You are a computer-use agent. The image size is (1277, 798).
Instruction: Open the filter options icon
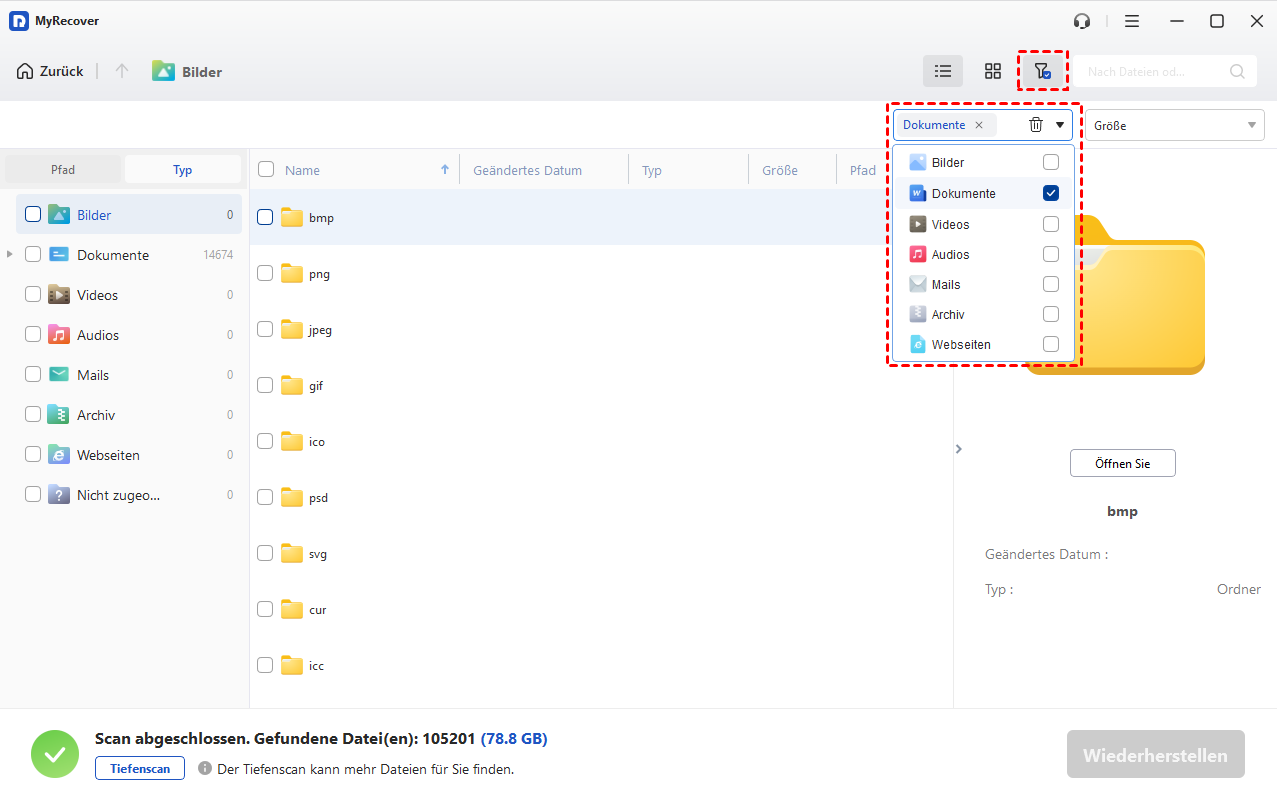1042,71
